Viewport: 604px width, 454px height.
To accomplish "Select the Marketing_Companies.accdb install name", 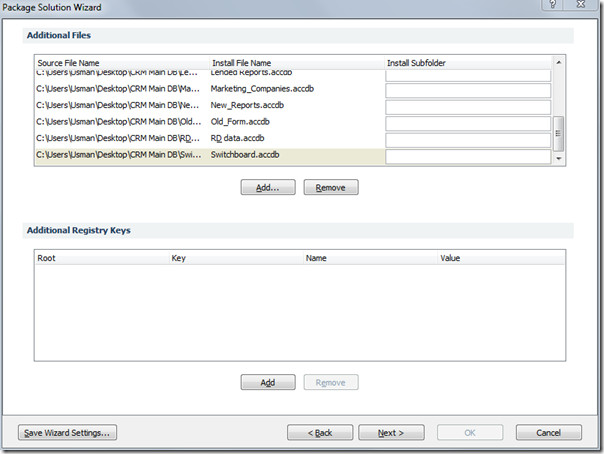I will coord(262,89).
